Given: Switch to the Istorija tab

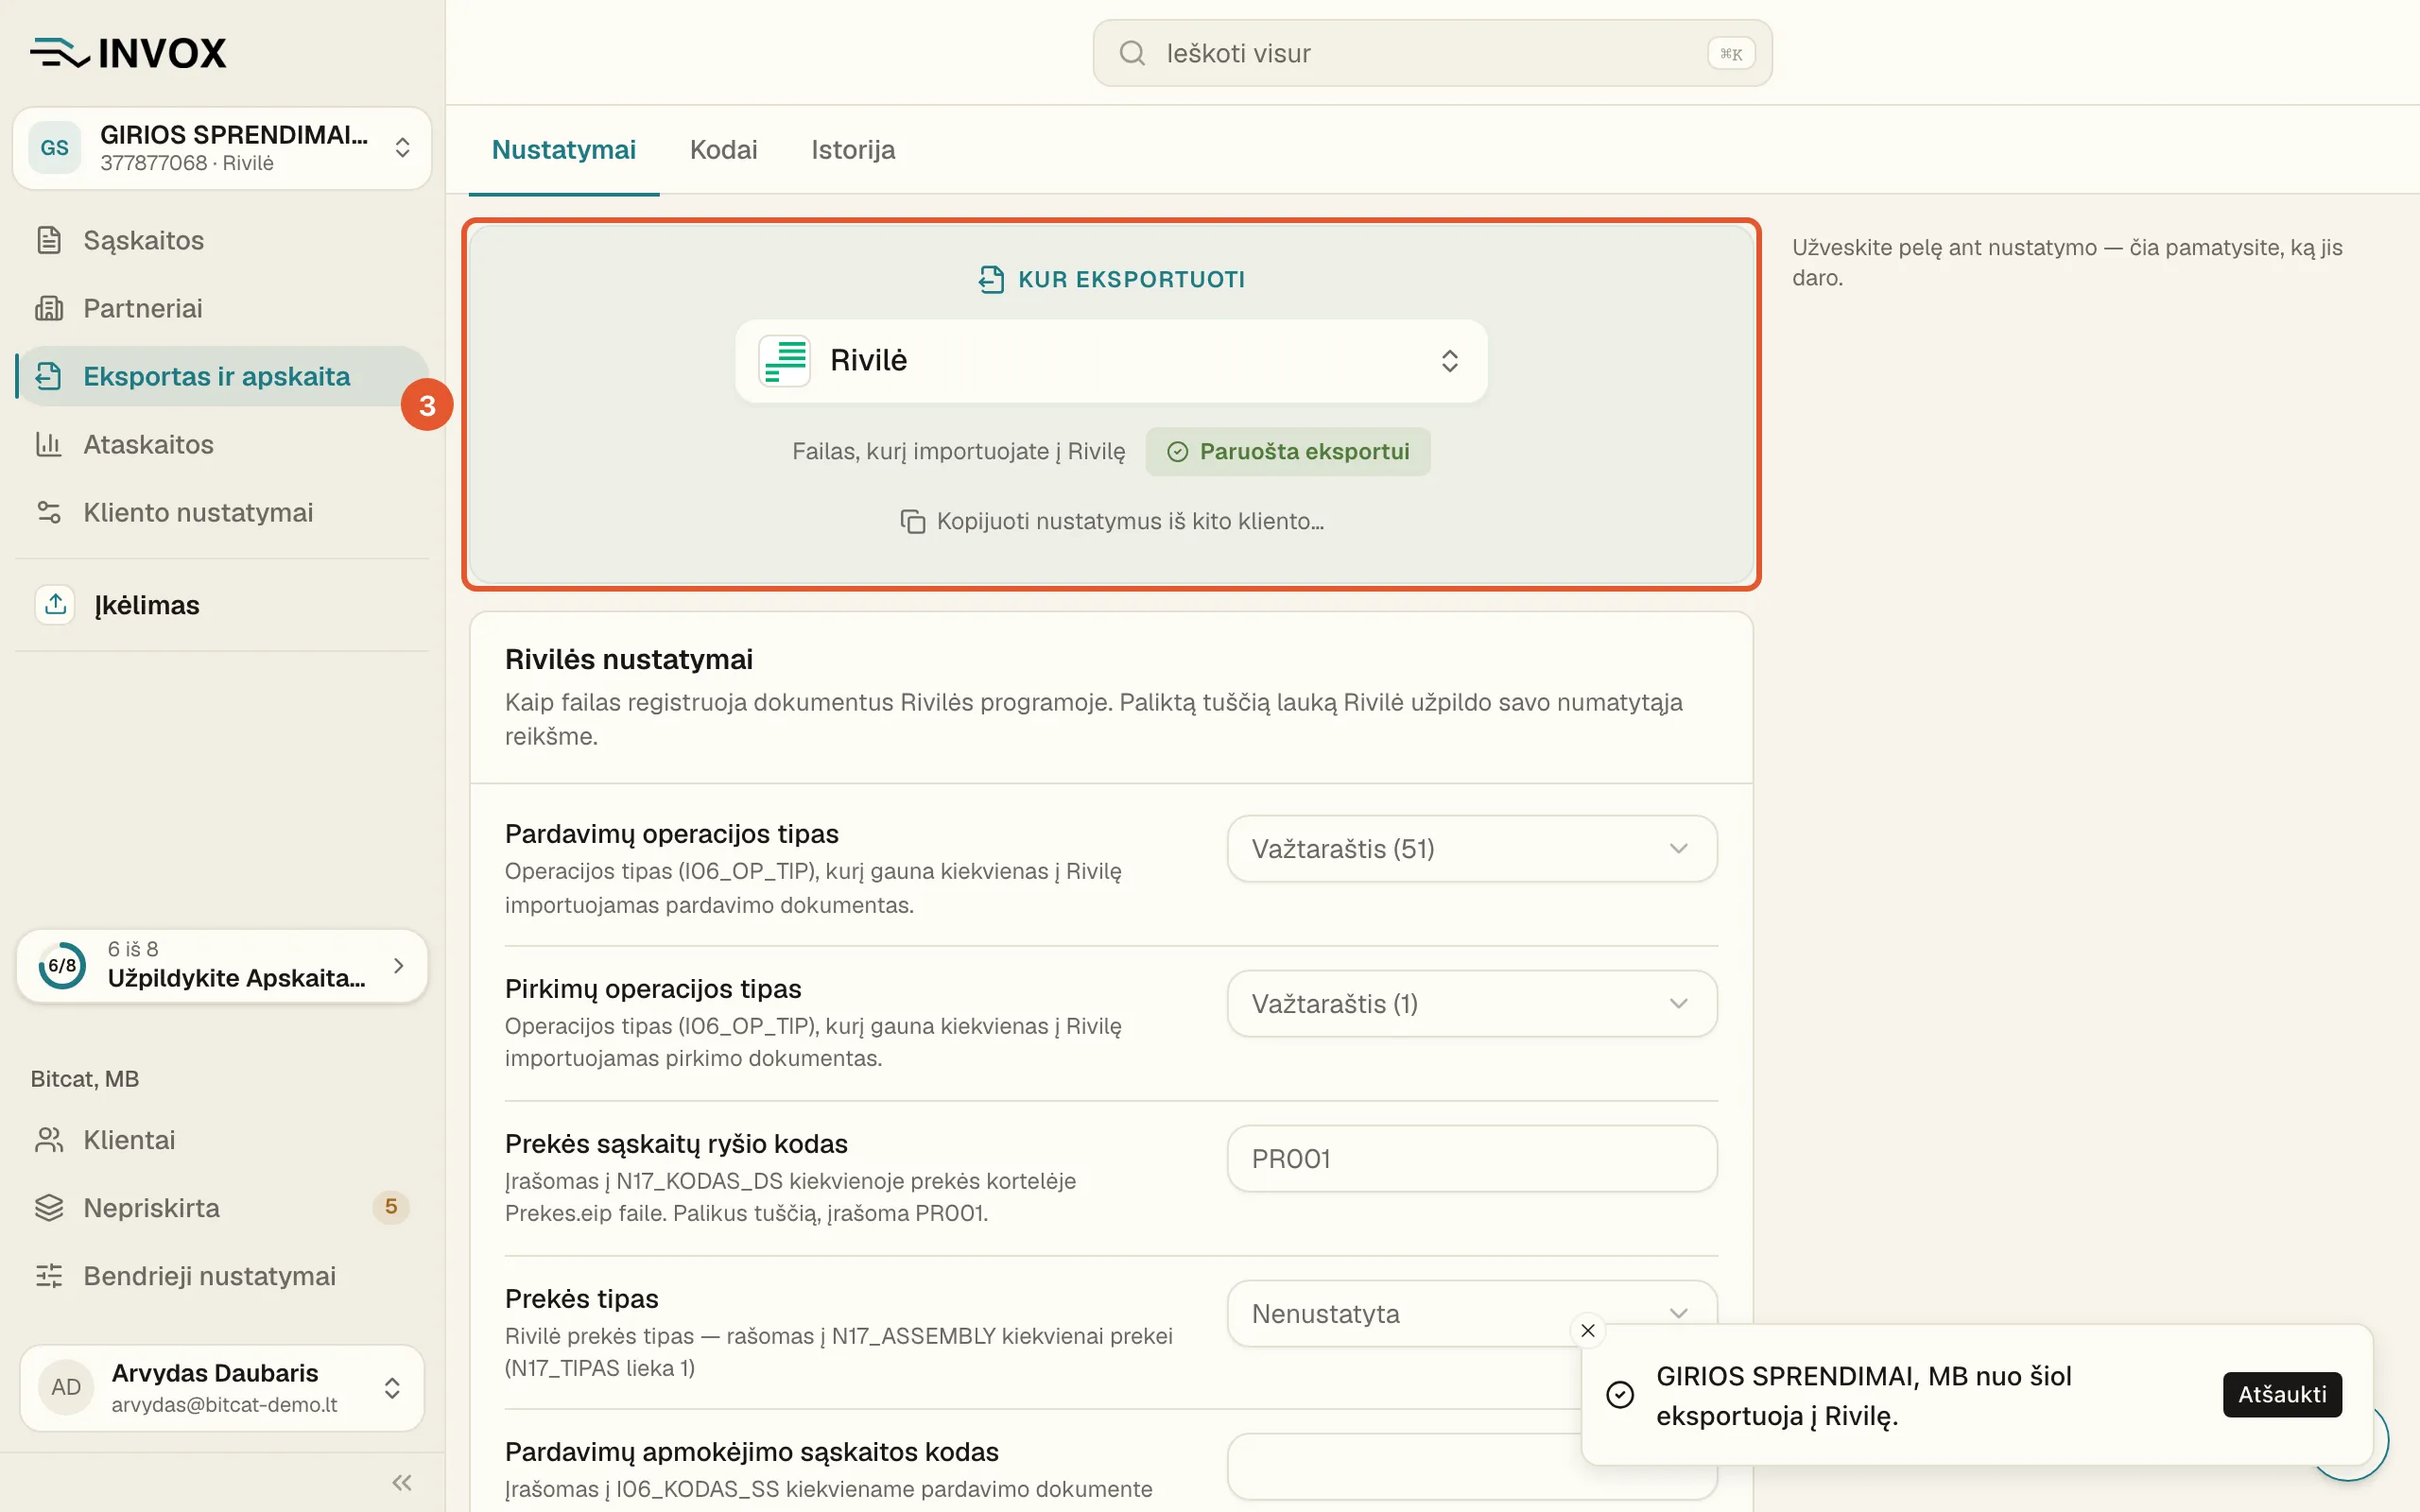Looking at the screenshot, I should tap(853, 150).
